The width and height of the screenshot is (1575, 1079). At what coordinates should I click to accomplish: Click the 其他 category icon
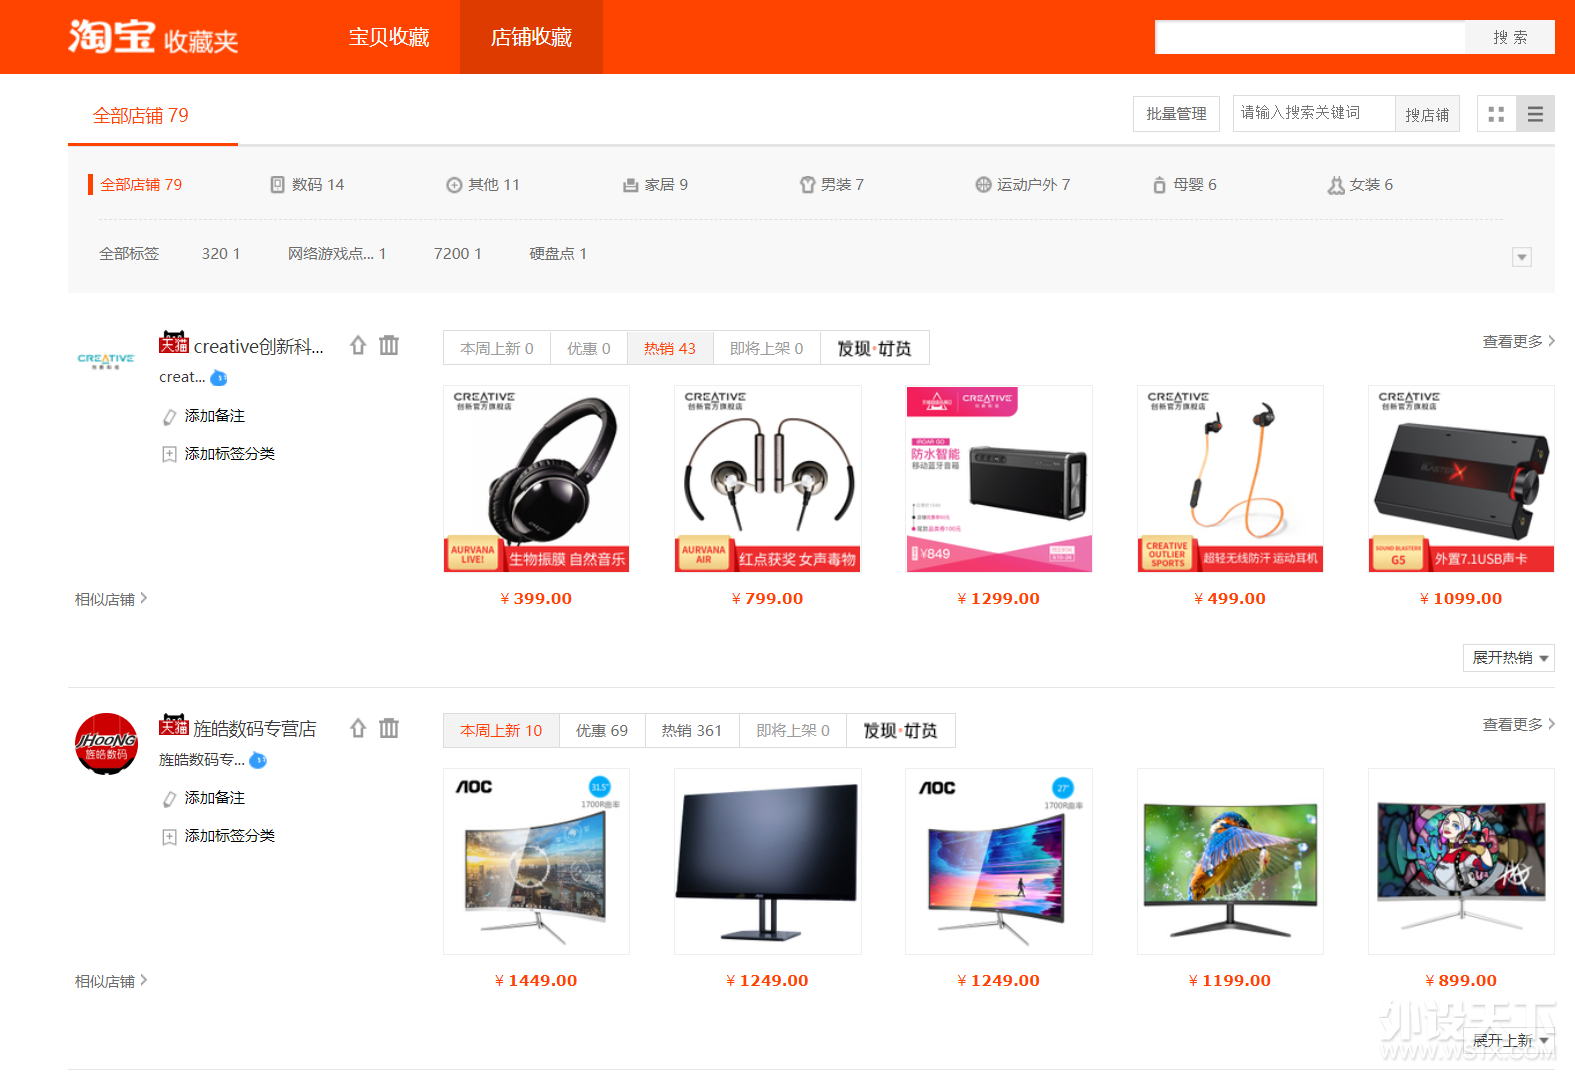(x=454, y=185)
